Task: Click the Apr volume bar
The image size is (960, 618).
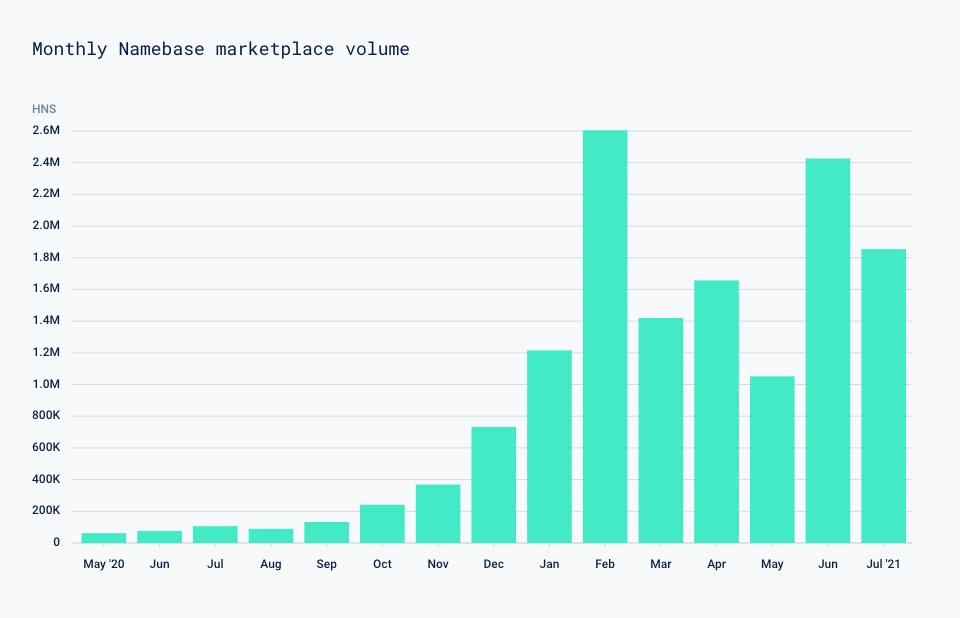Action: tap(716, 412)
